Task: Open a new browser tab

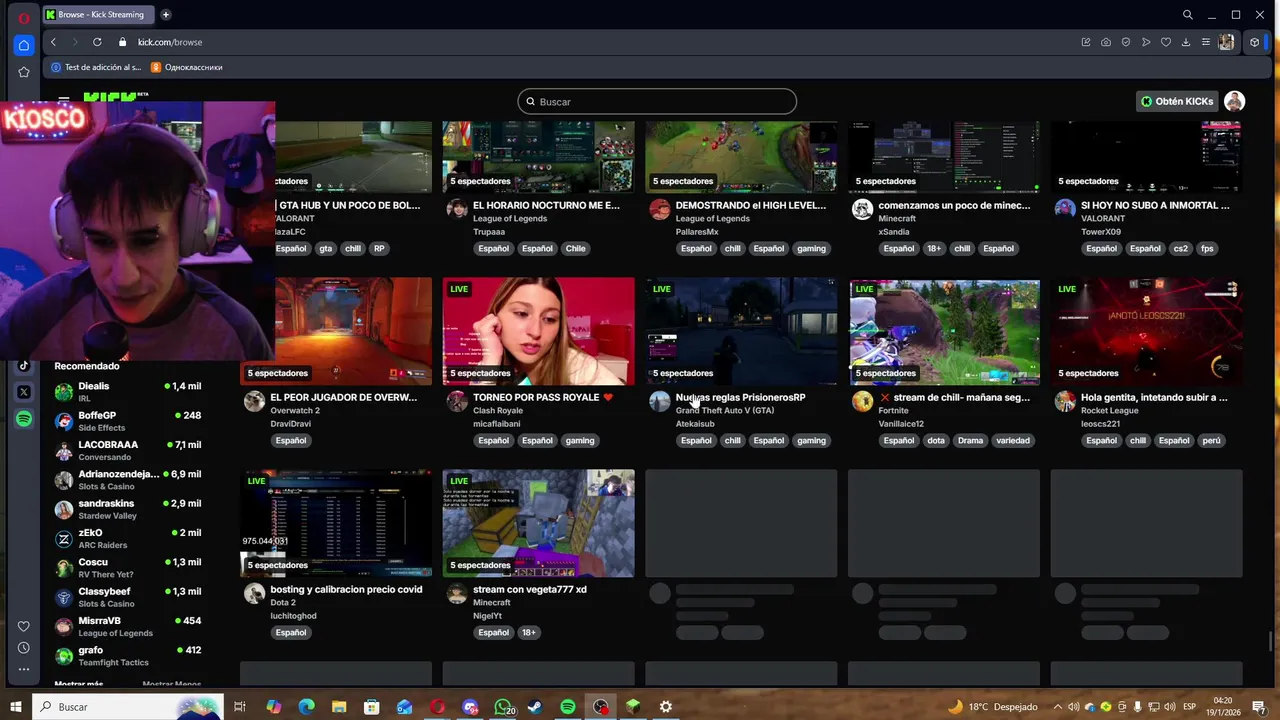Action: 165,15
